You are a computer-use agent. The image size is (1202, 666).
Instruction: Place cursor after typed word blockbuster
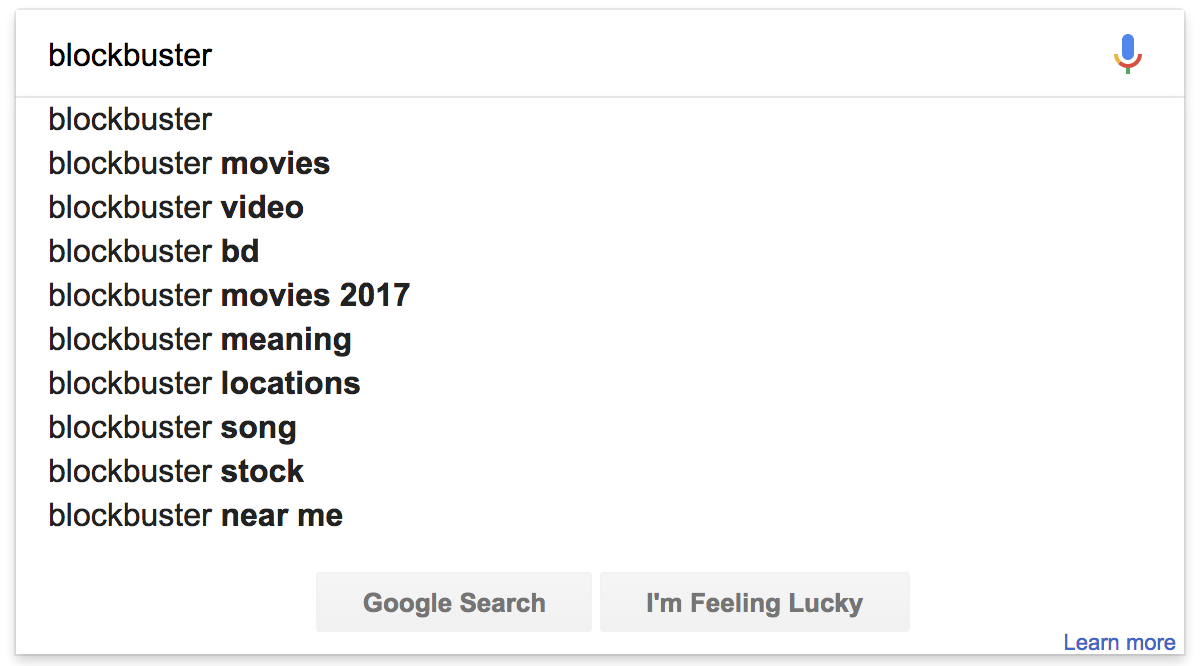point(214,55)
